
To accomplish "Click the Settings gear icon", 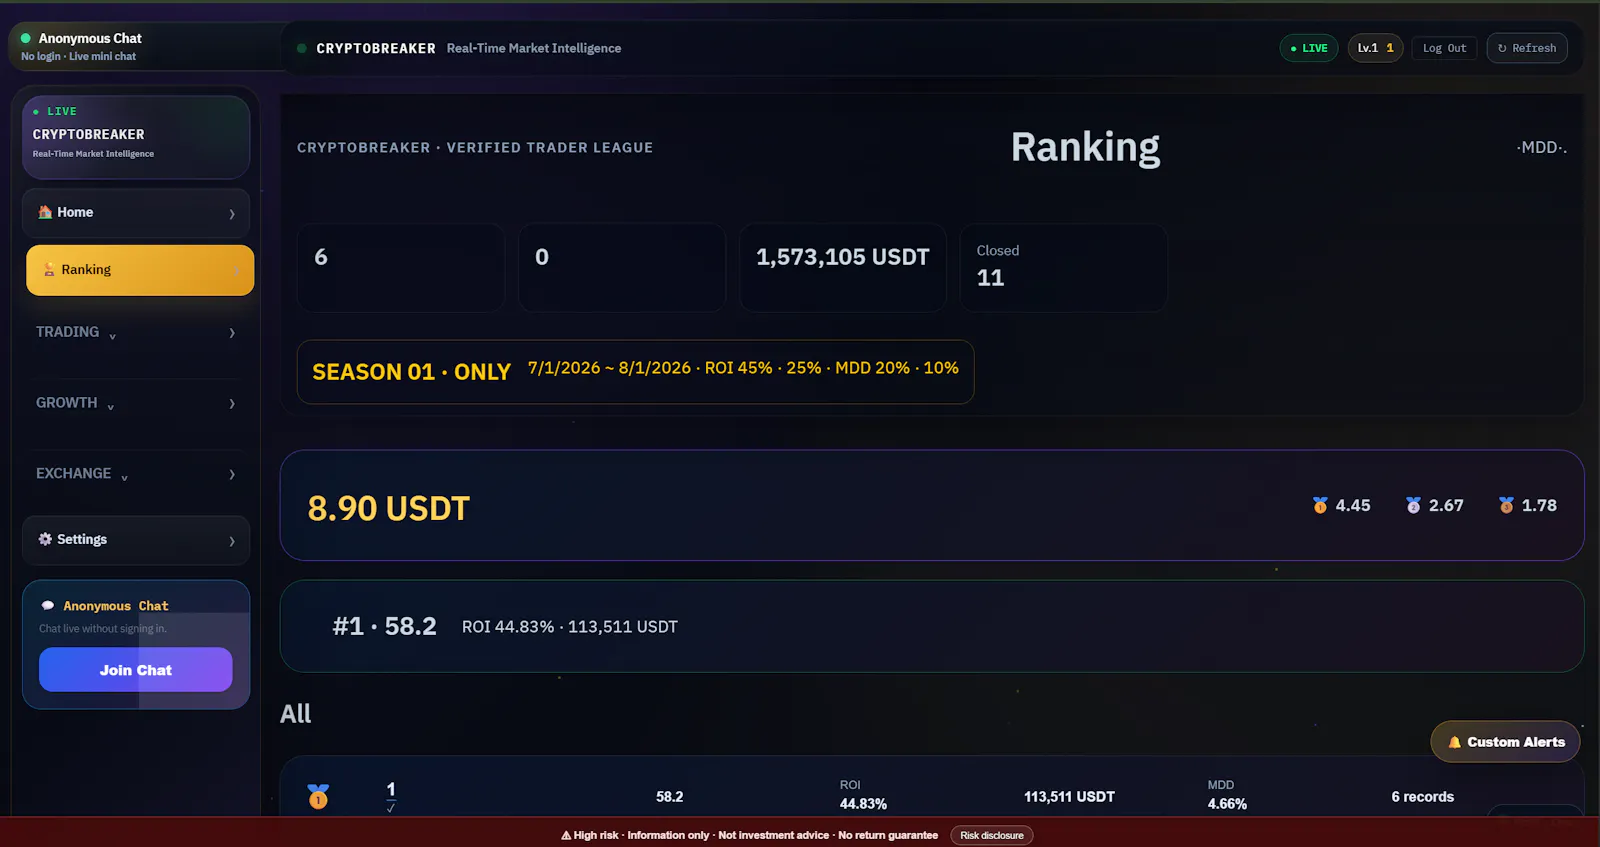I will (45, 539).
